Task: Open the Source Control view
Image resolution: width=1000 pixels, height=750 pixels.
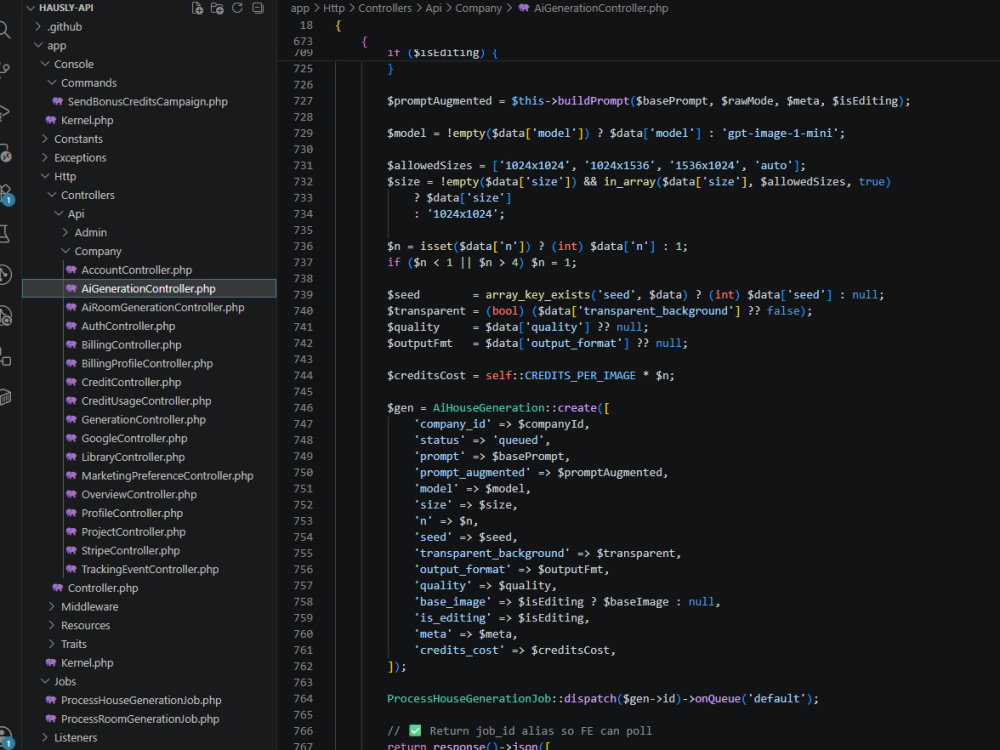Action: coord(5,68)
